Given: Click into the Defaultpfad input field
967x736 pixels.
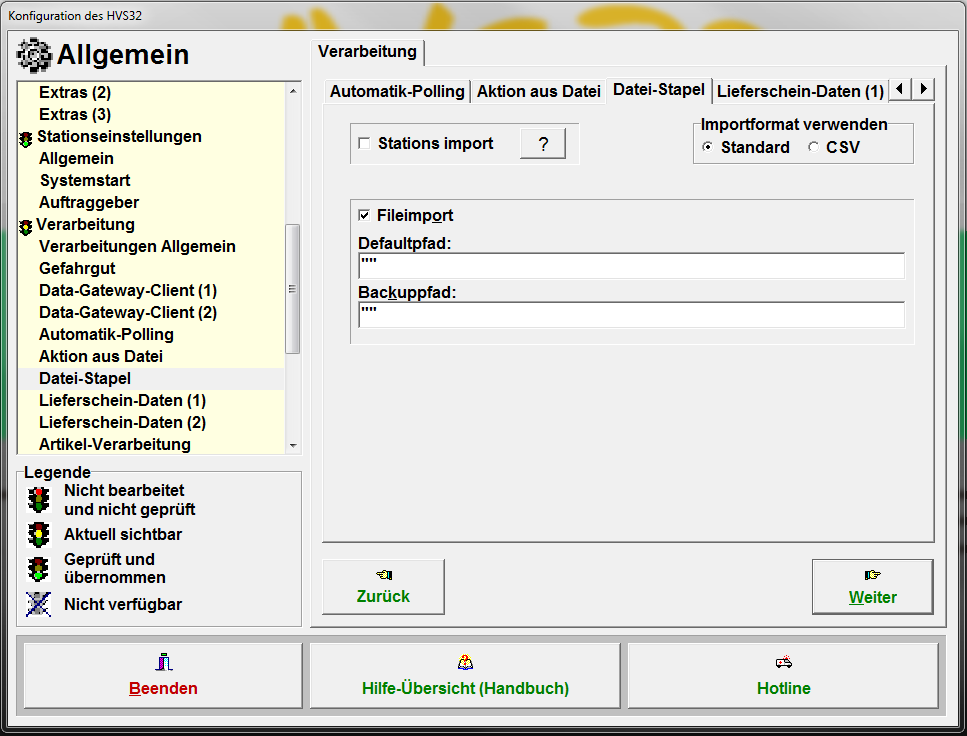Looking at the screenshot, I should (x=631, y=266).
